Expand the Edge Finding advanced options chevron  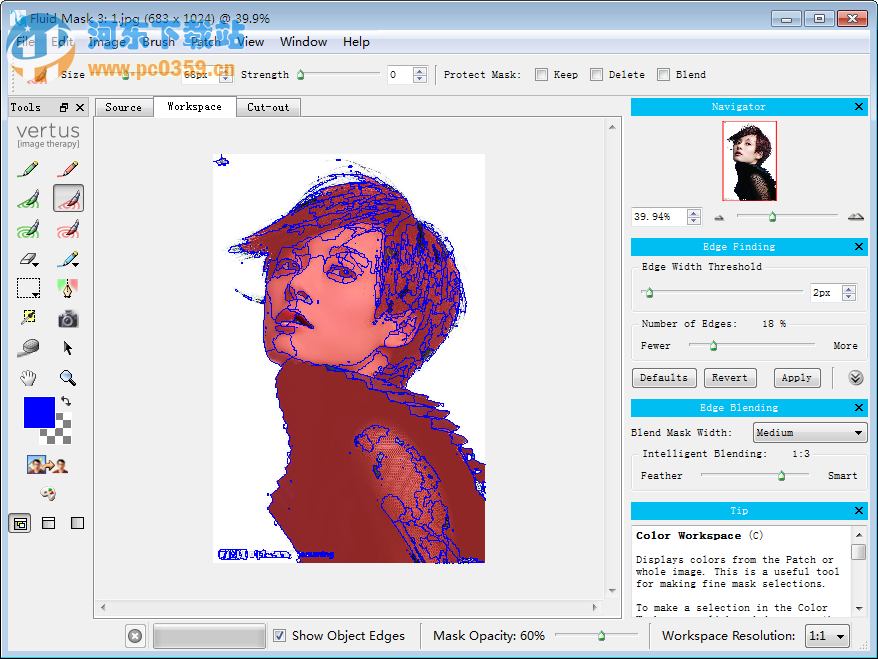pyautogui.click(x=855, y=378)
